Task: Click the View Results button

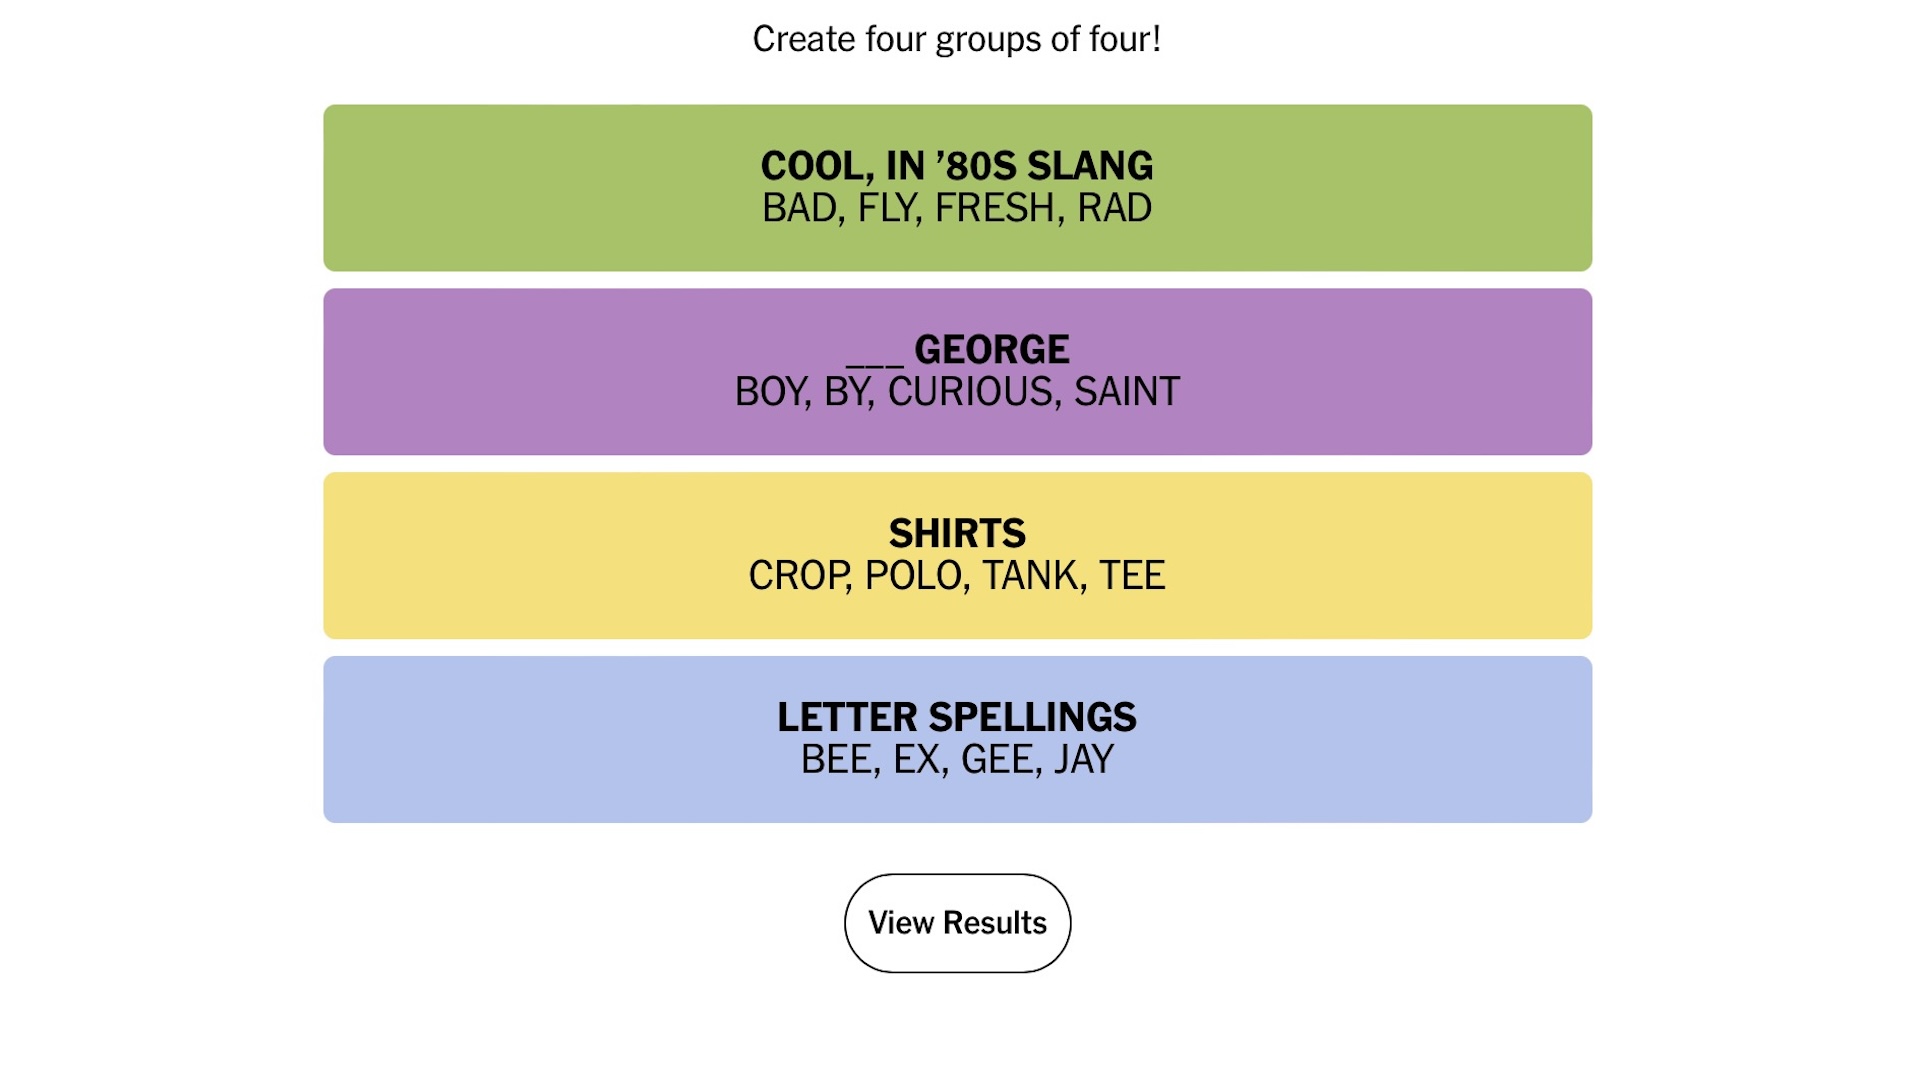Action: (x=957, y=922)
